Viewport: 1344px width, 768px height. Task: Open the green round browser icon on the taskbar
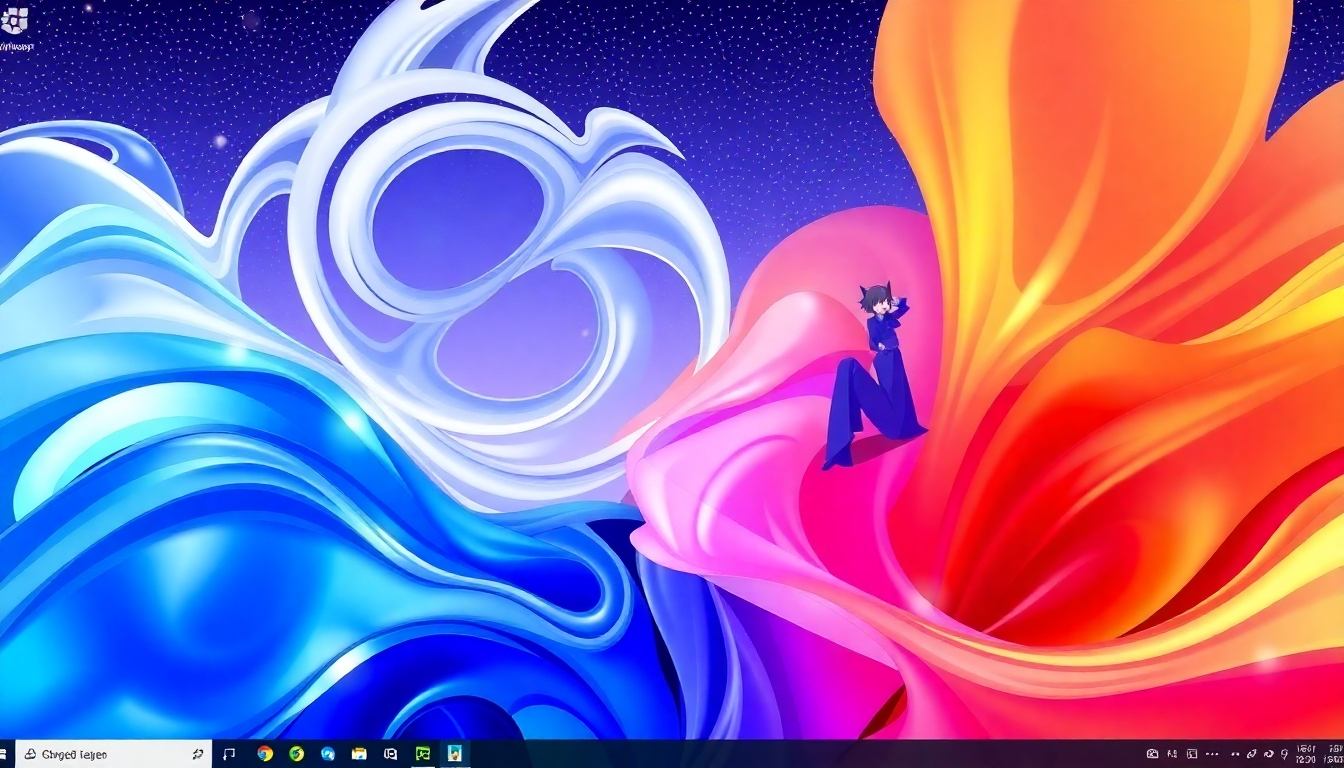tap(296, 754)
